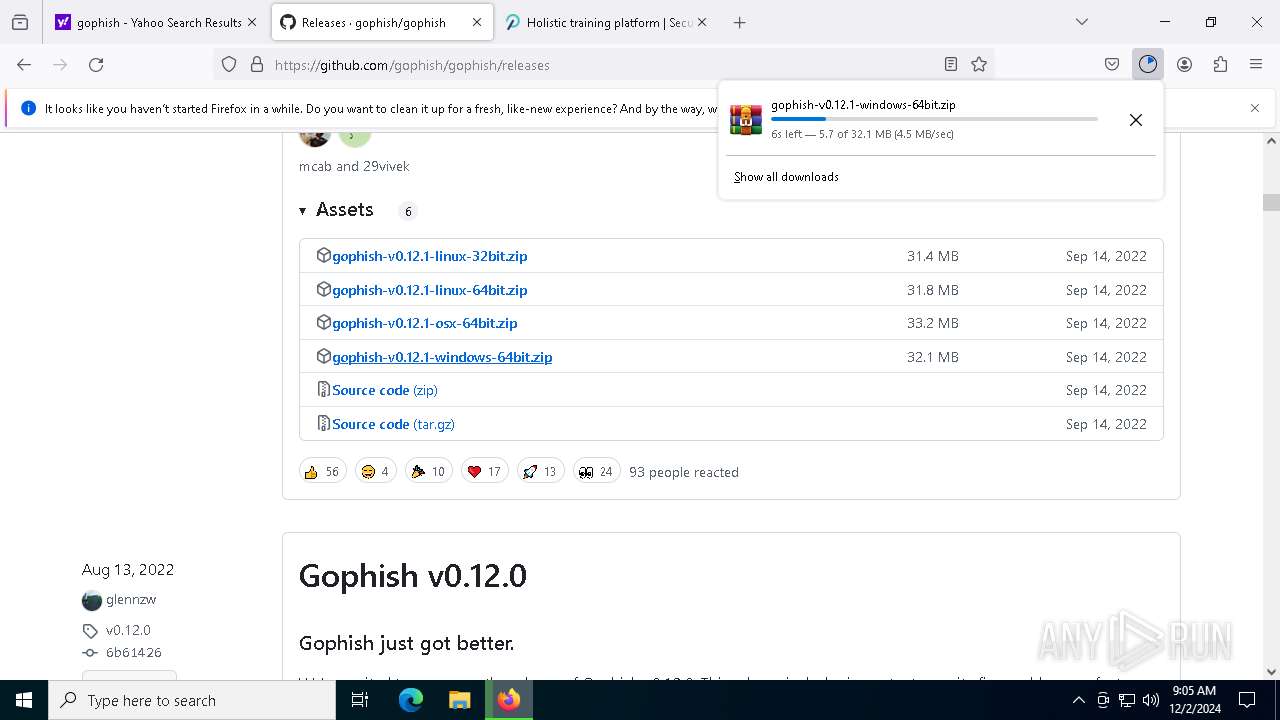React with thumbs up (56)

coord(322,471)
